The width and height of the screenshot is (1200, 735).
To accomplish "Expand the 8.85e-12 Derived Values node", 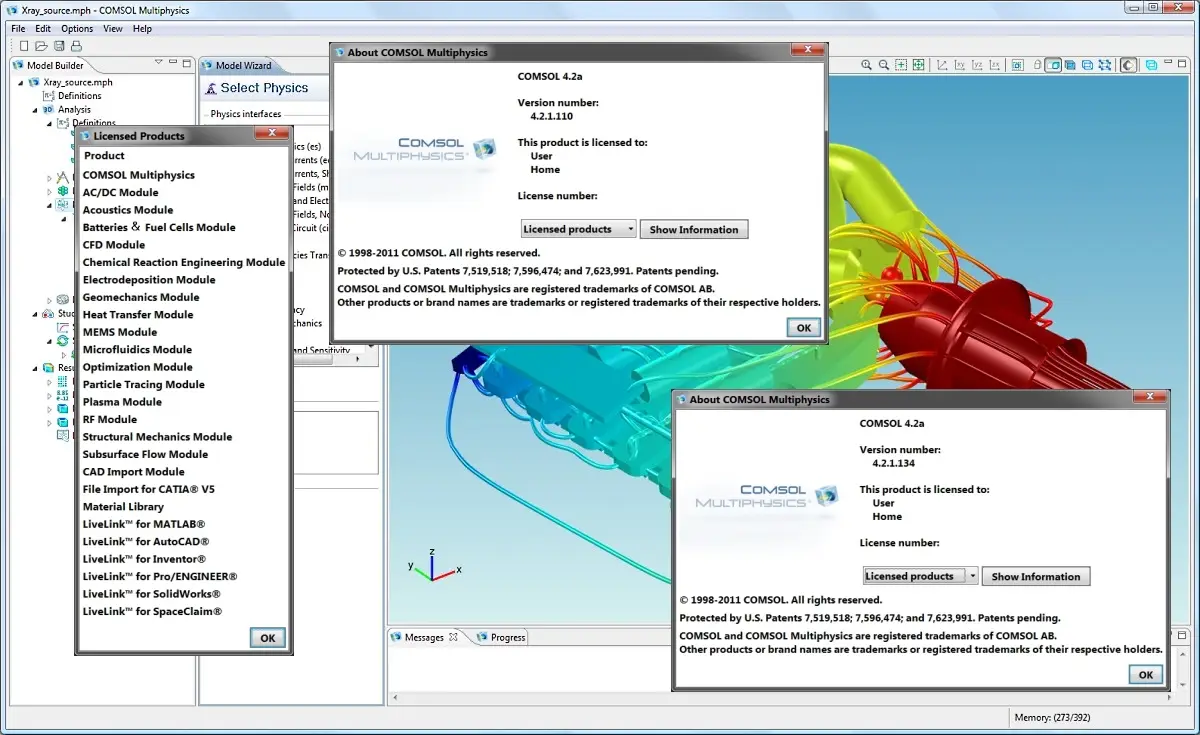I will pos(49,396).
